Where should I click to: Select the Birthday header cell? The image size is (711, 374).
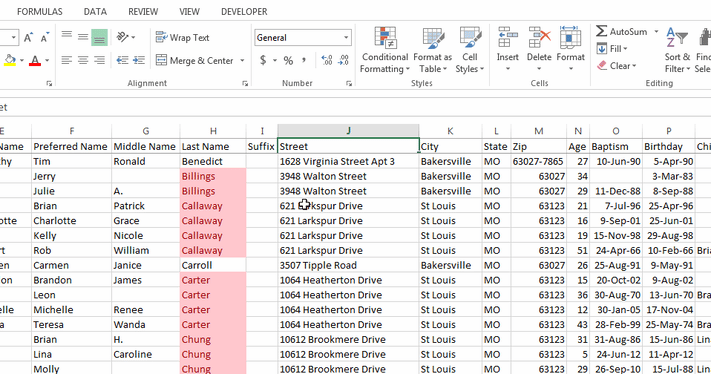[x=669, y=146]
